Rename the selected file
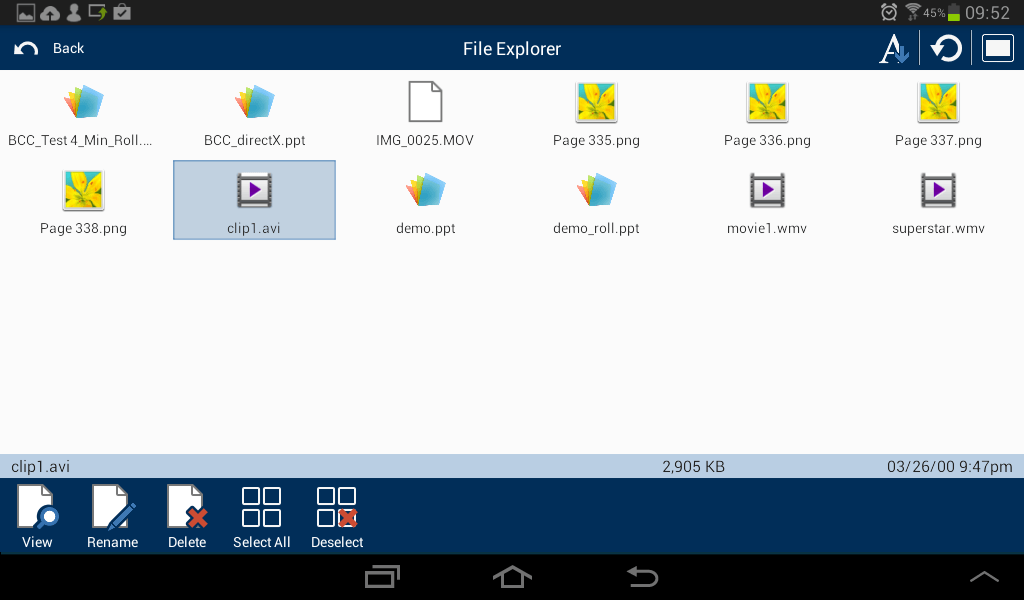The image size is (1024, 600). click(112, 516)
